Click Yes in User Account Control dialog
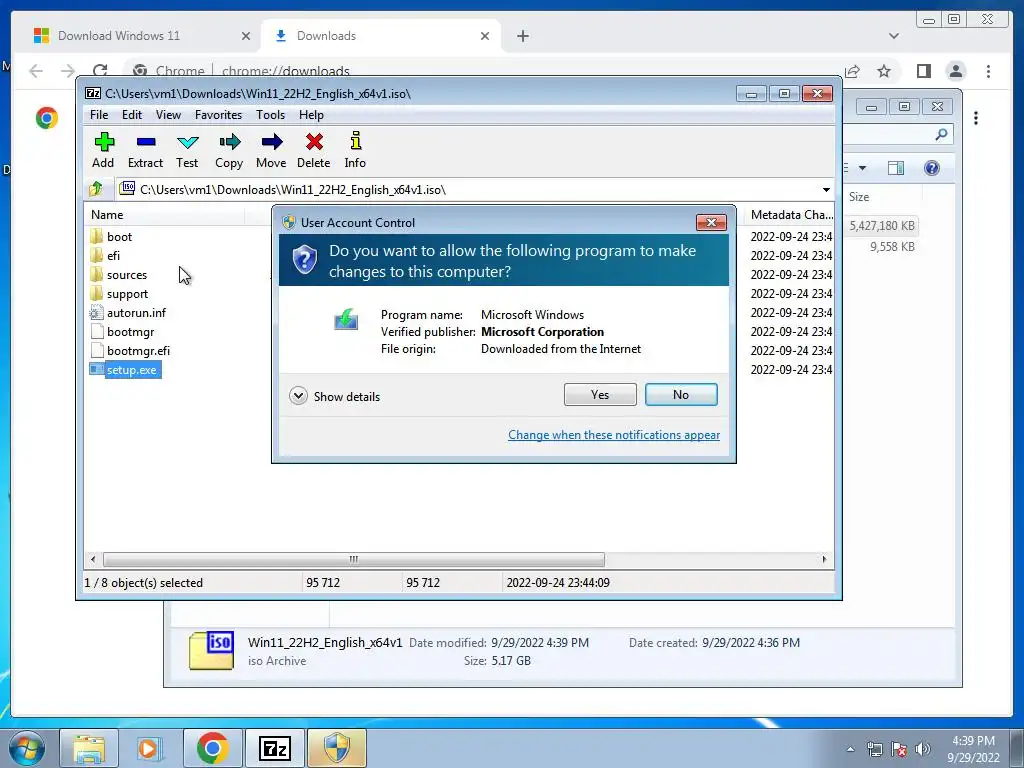The width and height of the screenshot is (1024, 768). (x=600, y=394)
